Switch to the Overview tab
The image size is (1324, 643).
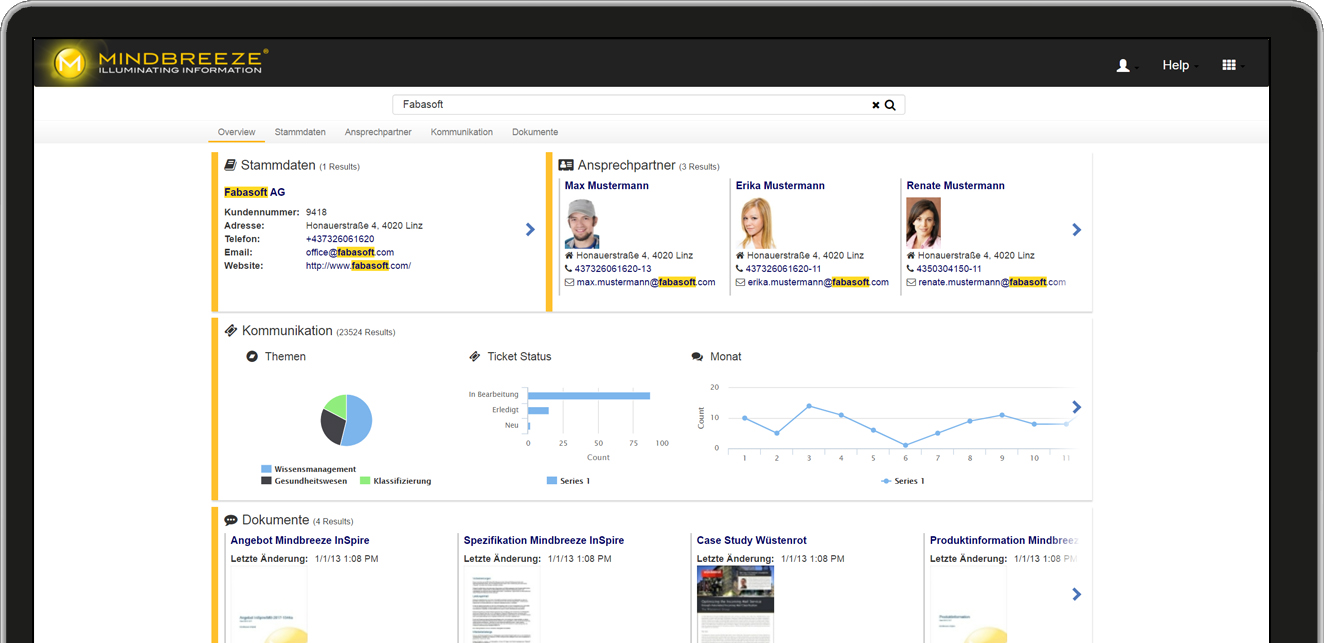pyautogui.click(x=236, y=132)
